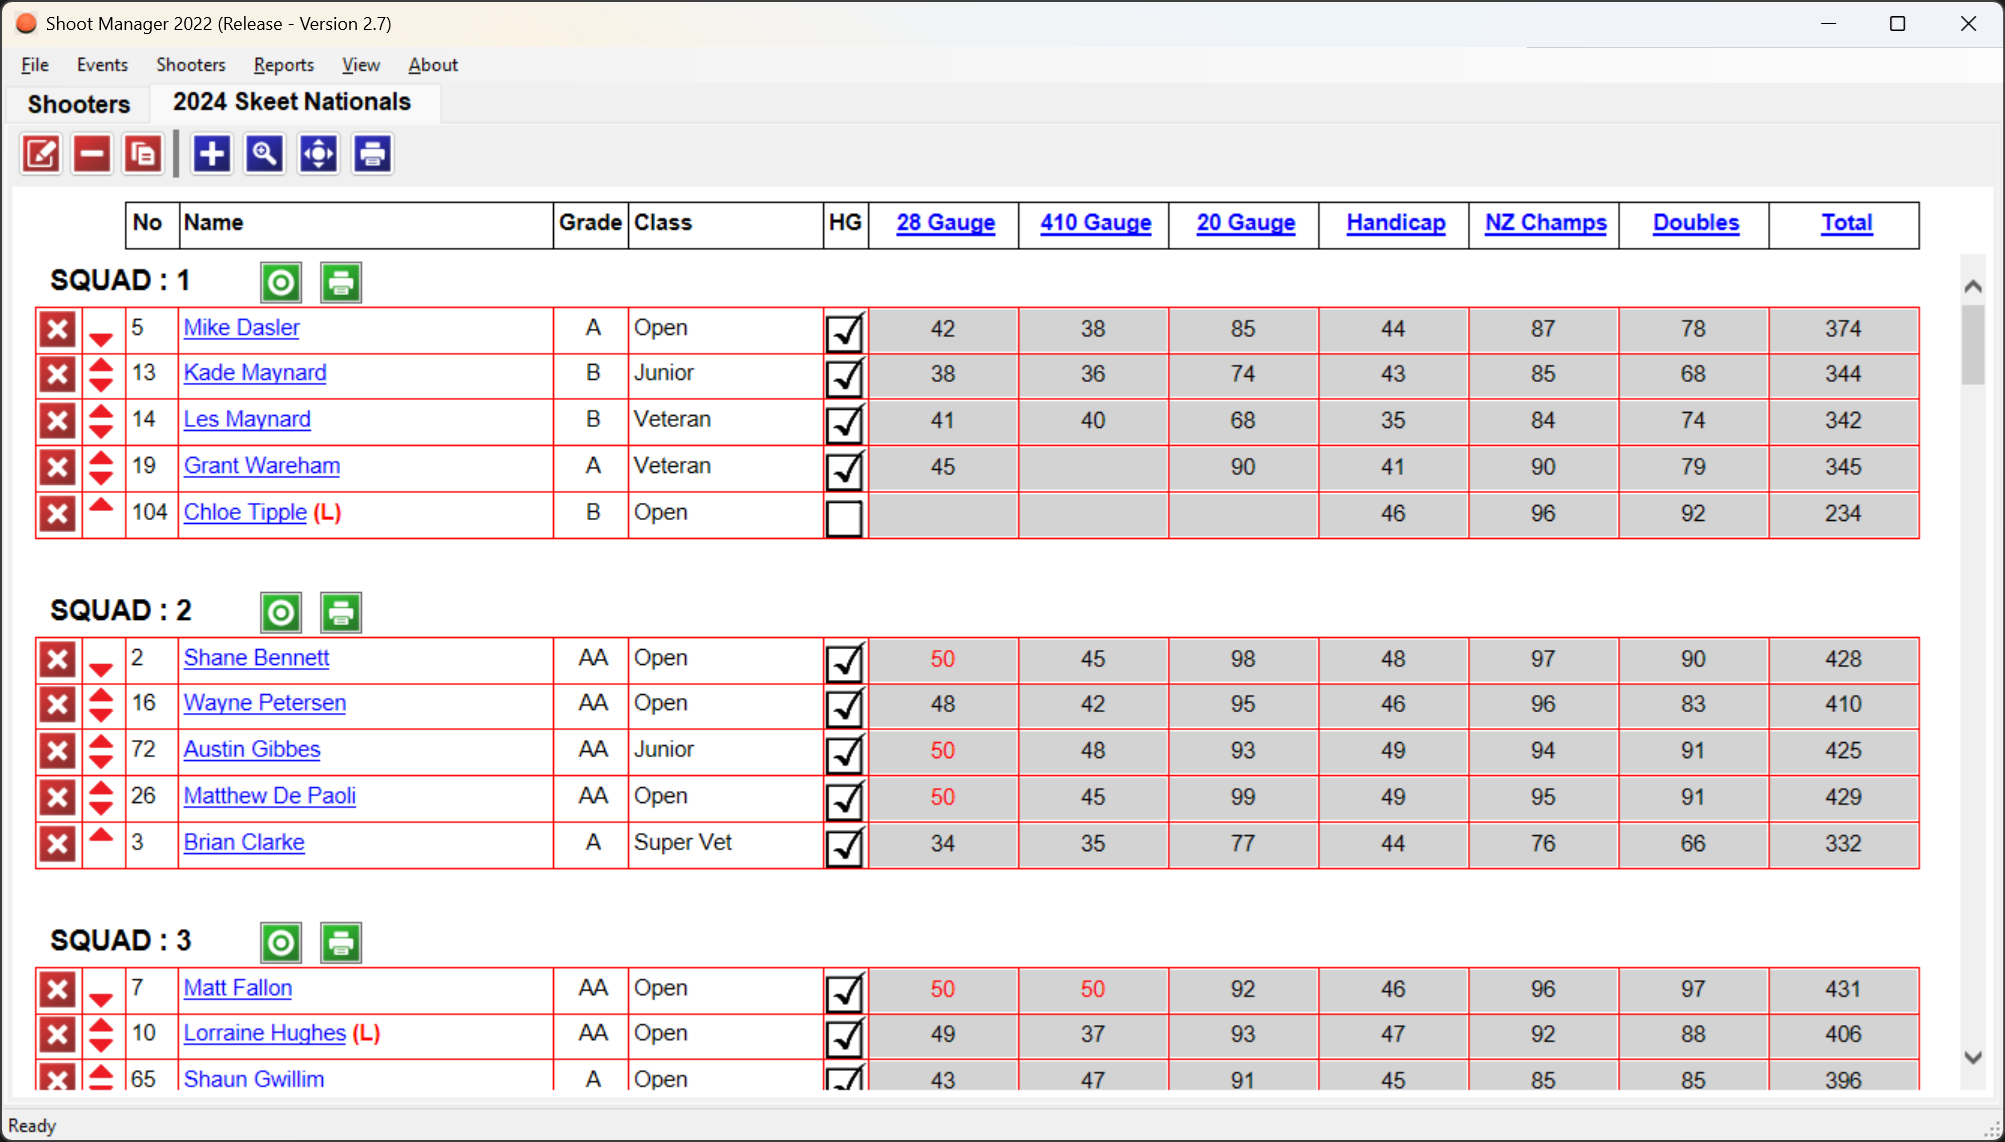
Task: Open the Handicap event column link
Action: pos(1396,223)
